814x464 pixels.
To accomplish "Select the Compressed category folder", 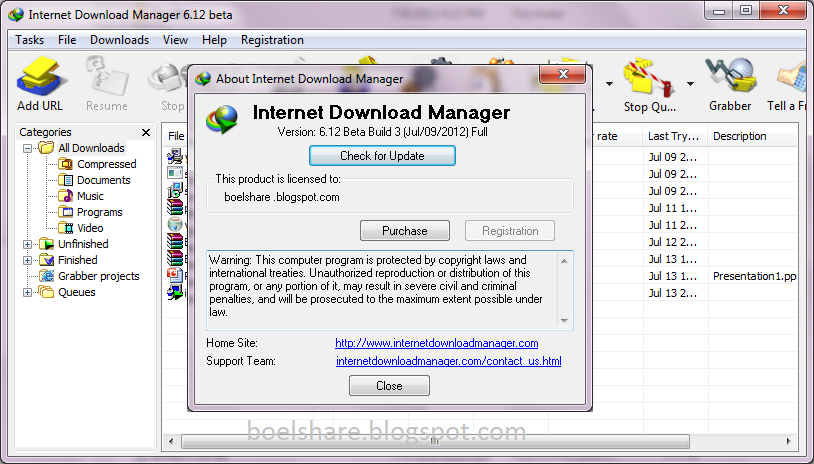I will (x=98, y=164).
